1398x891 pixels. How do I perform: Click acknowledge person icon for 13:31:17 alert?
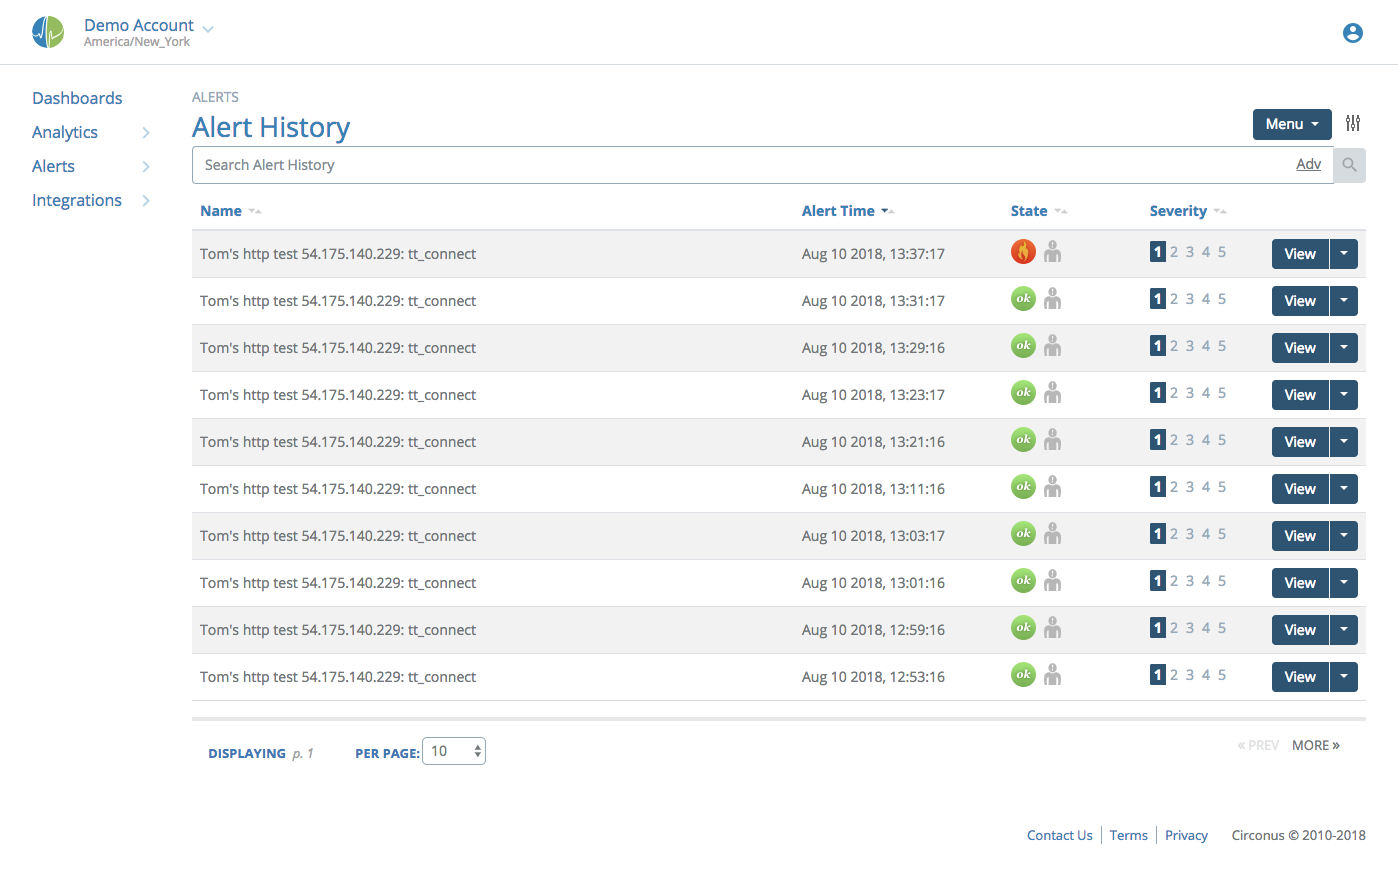(1052, 299)
